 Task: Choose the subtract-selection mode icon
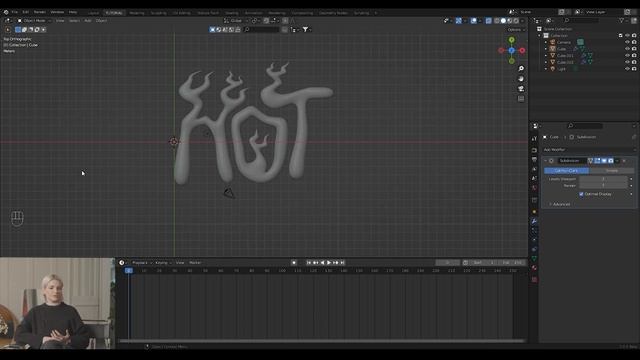(31, 29)
